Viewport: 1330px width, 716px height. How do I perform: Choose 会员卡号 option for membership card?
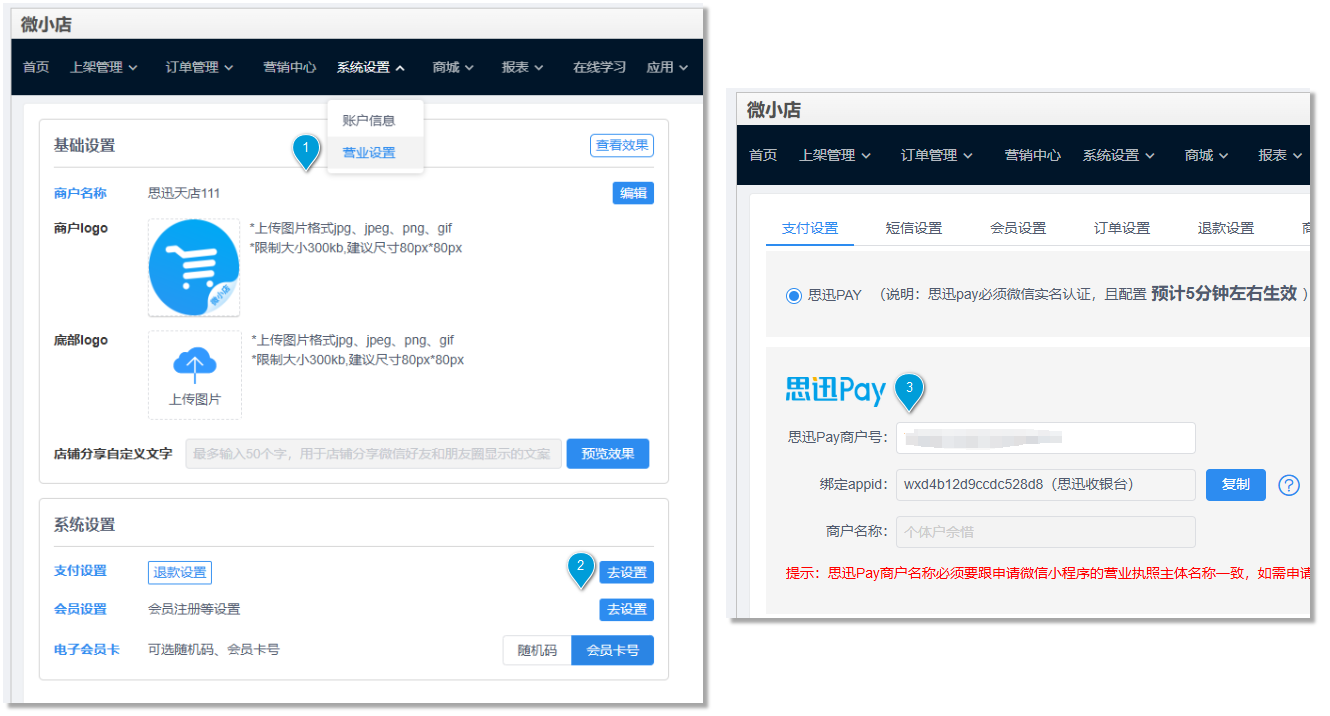coord(612,650)
